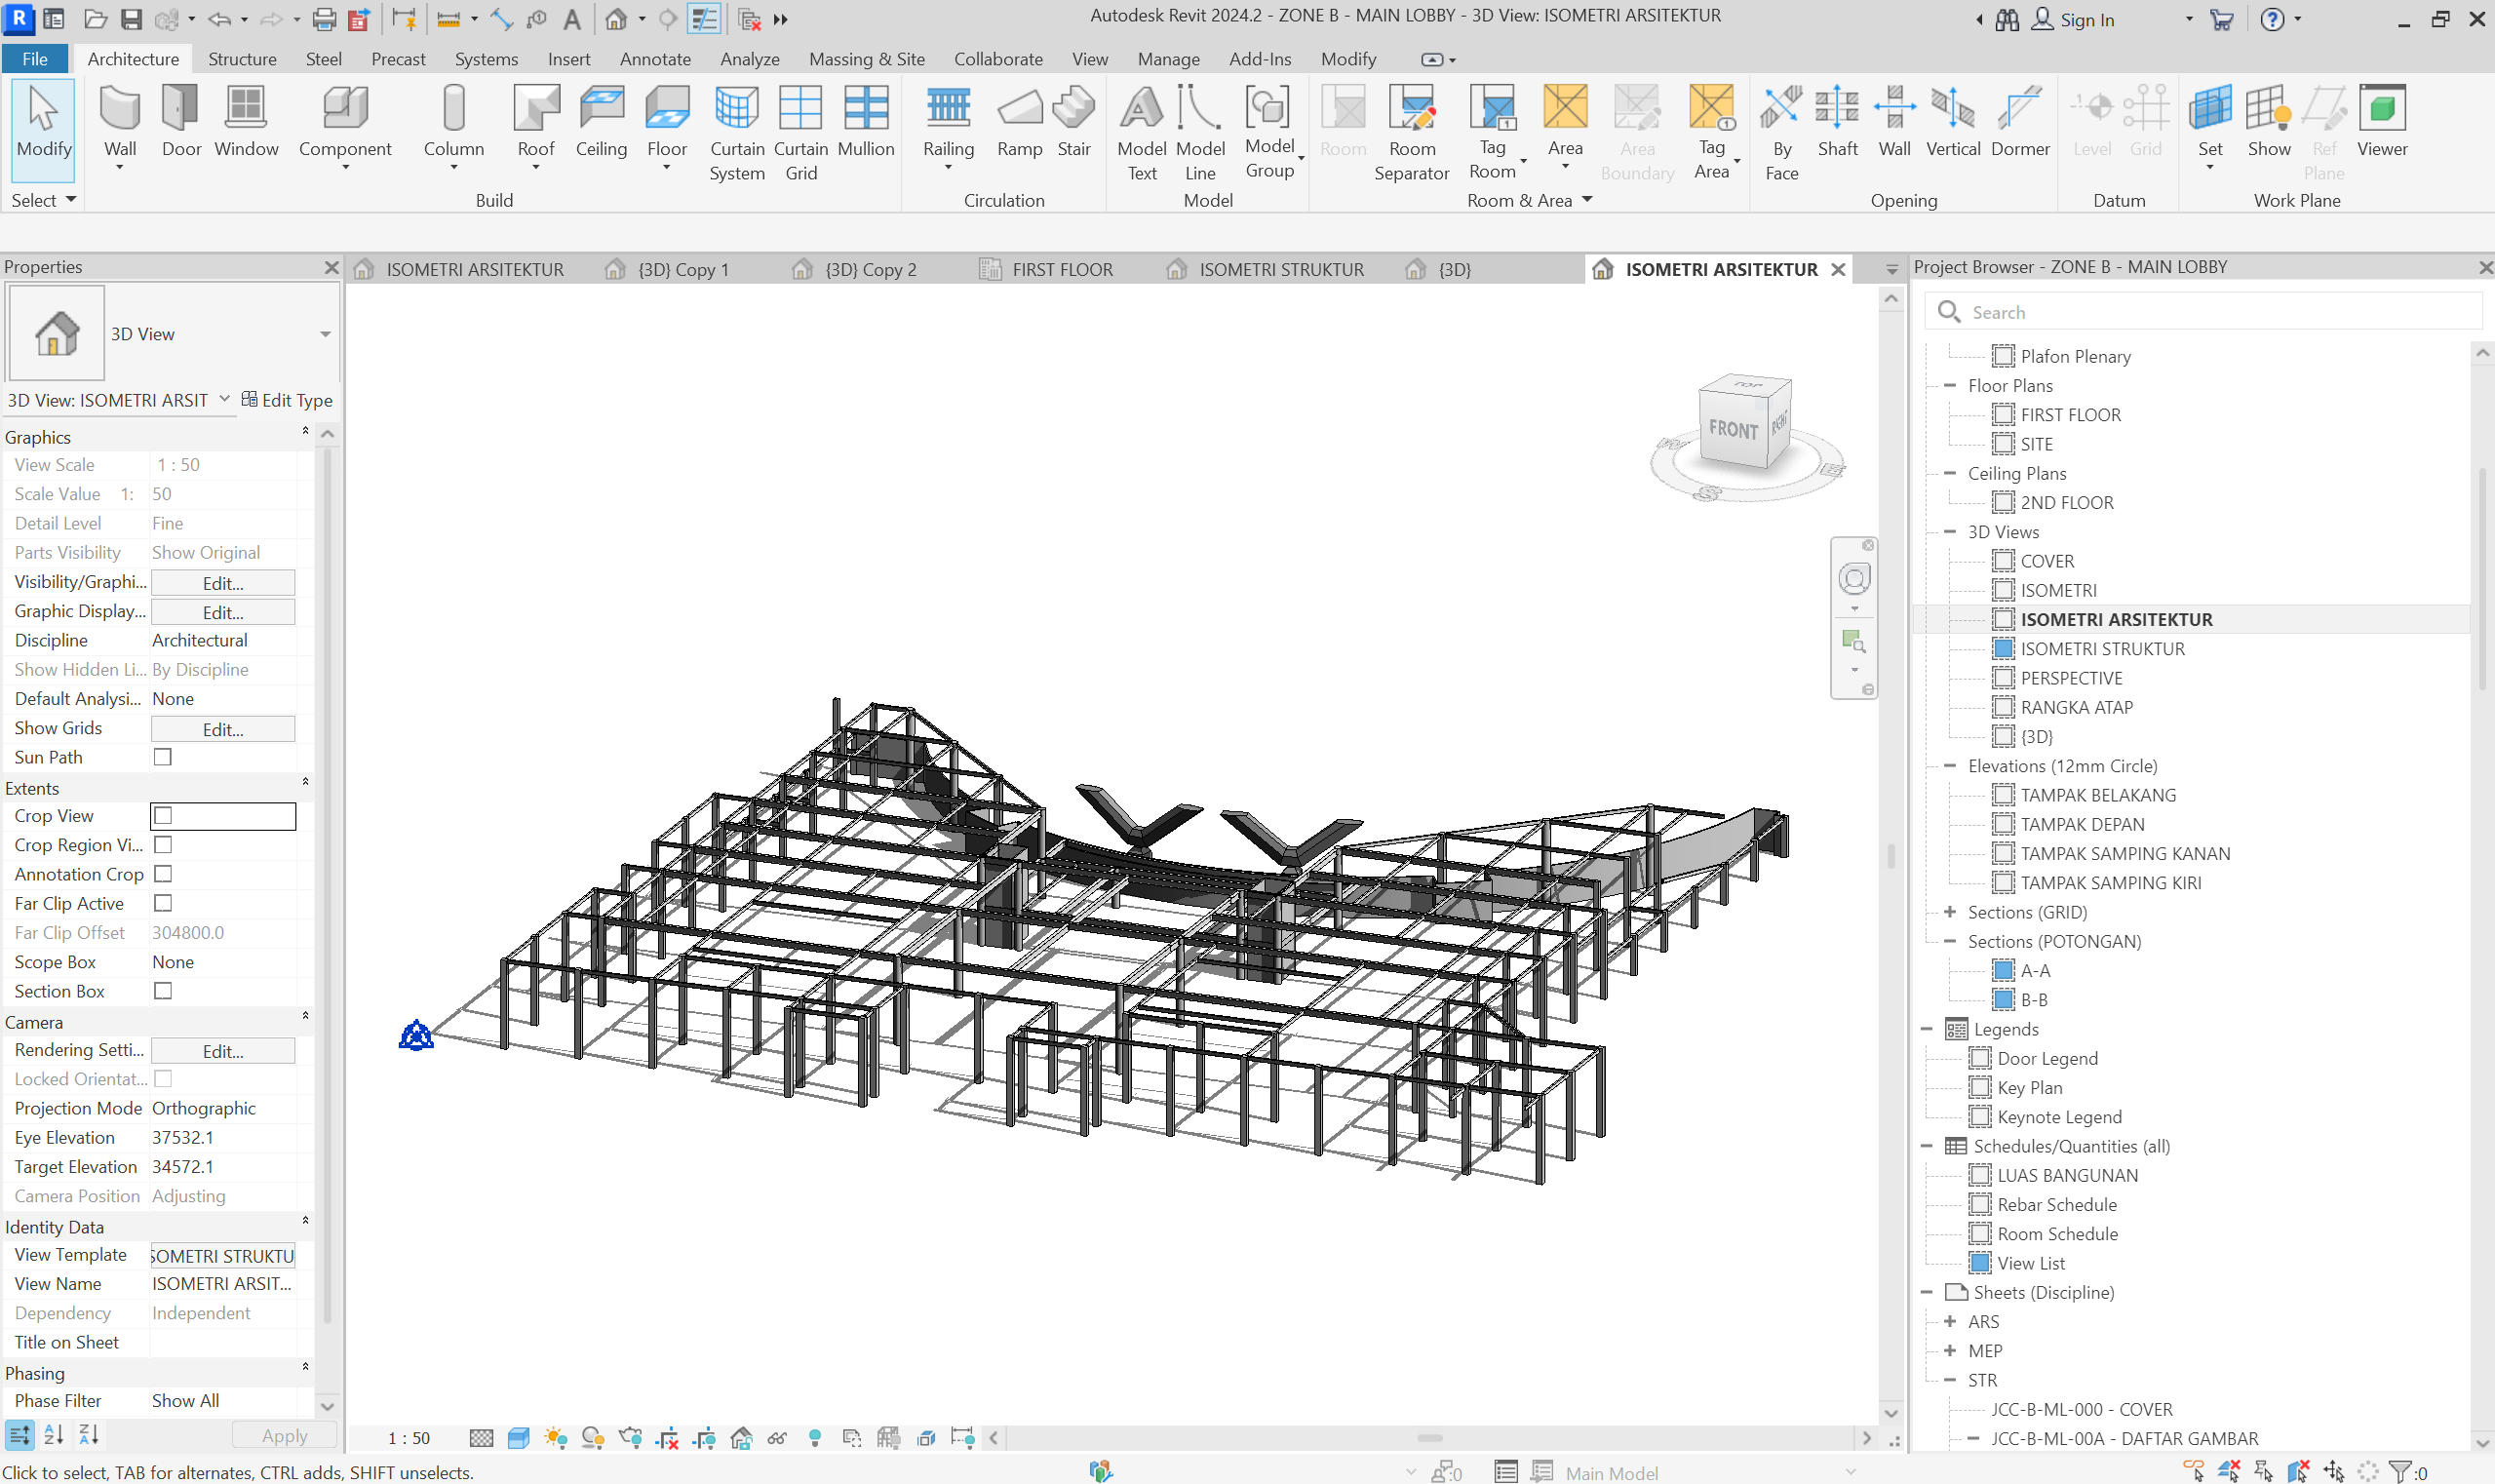2495x1484 pixels.
Task: Click the Project Browser search field
Action: (x=2200, y=312)
